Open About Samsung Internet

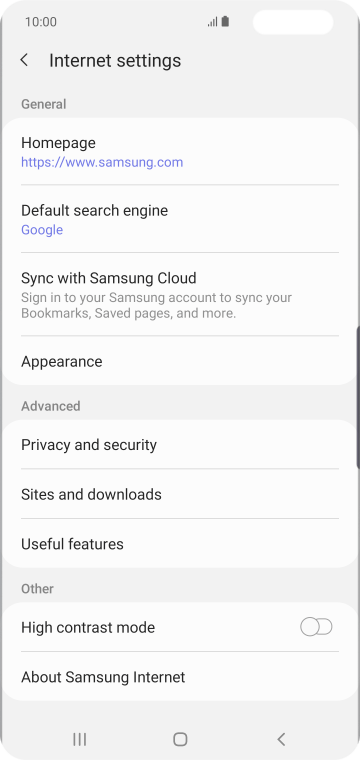coord(180,676)
